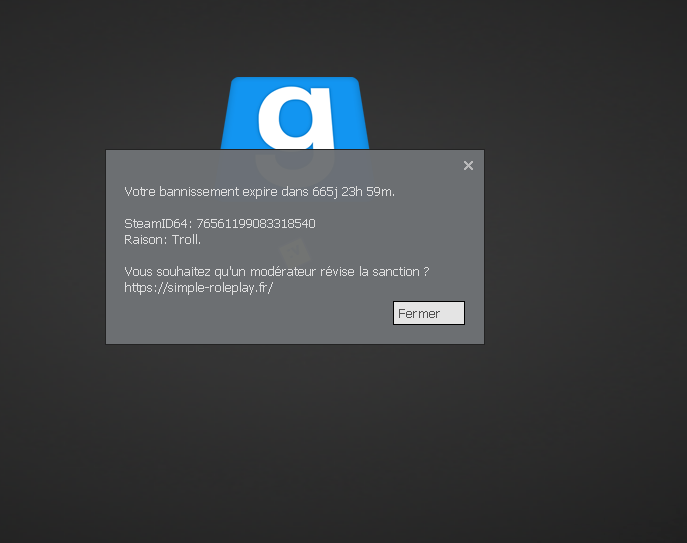The image size is (687, 543).
Task: Open the https://simple-roleplay.fr/ link text
Action: (198, 288)
